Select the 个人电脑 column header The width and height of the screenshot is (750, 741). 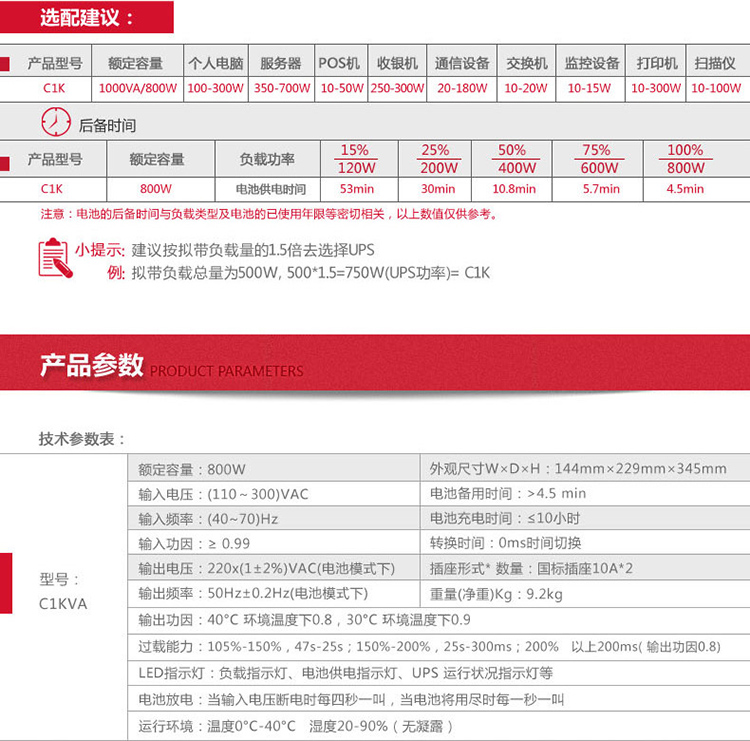[x=216, y=63]
